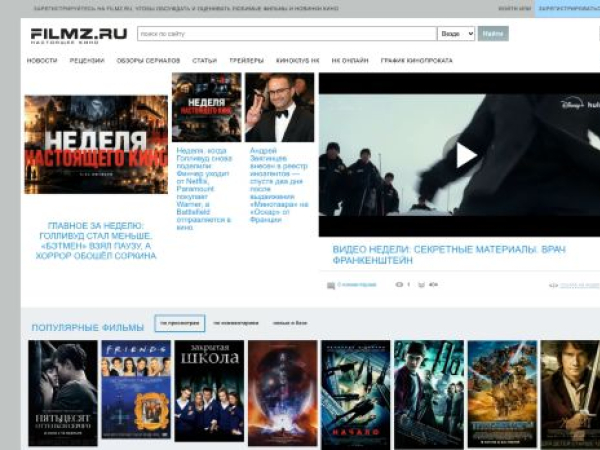Open the Harry Potter movie poster
The width and height of the screenshot is (600, 450).
[x=429, y=395]
